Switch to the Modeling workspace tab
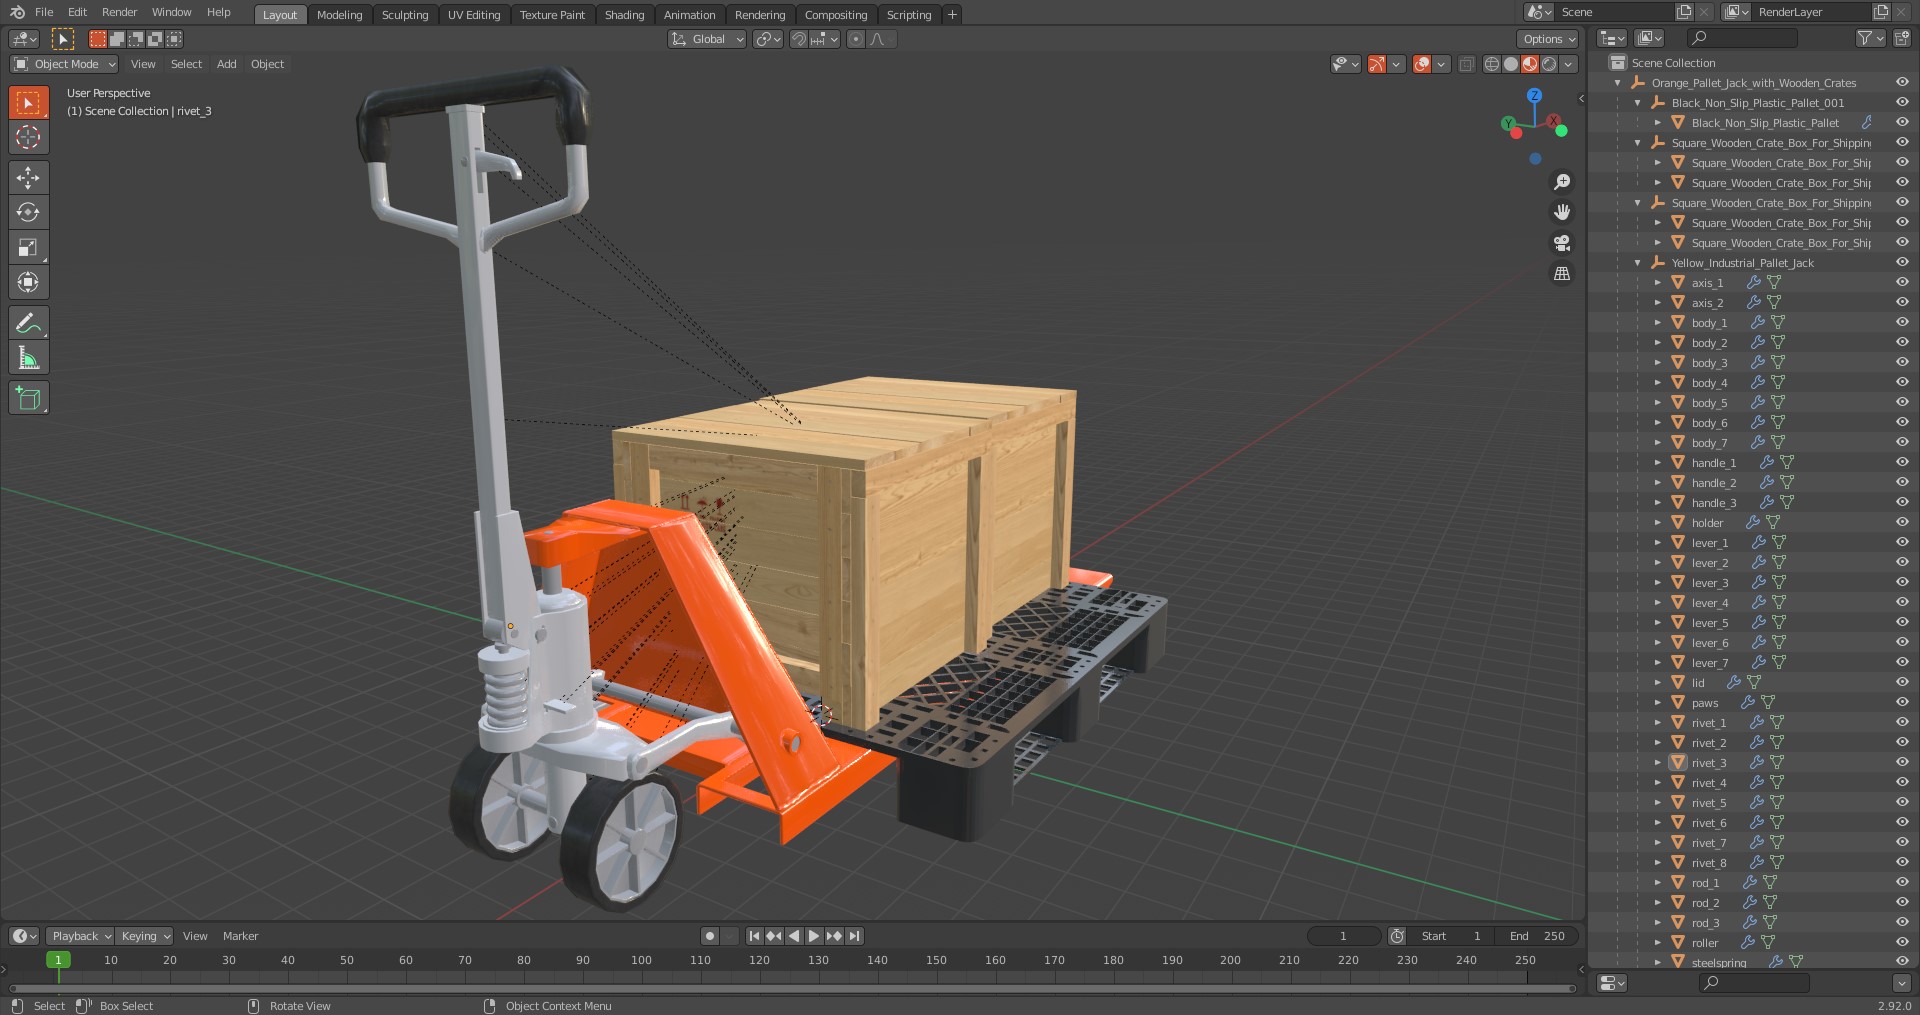Image resolution: width=1920 pixels, height=1015 pixels. 339,15
